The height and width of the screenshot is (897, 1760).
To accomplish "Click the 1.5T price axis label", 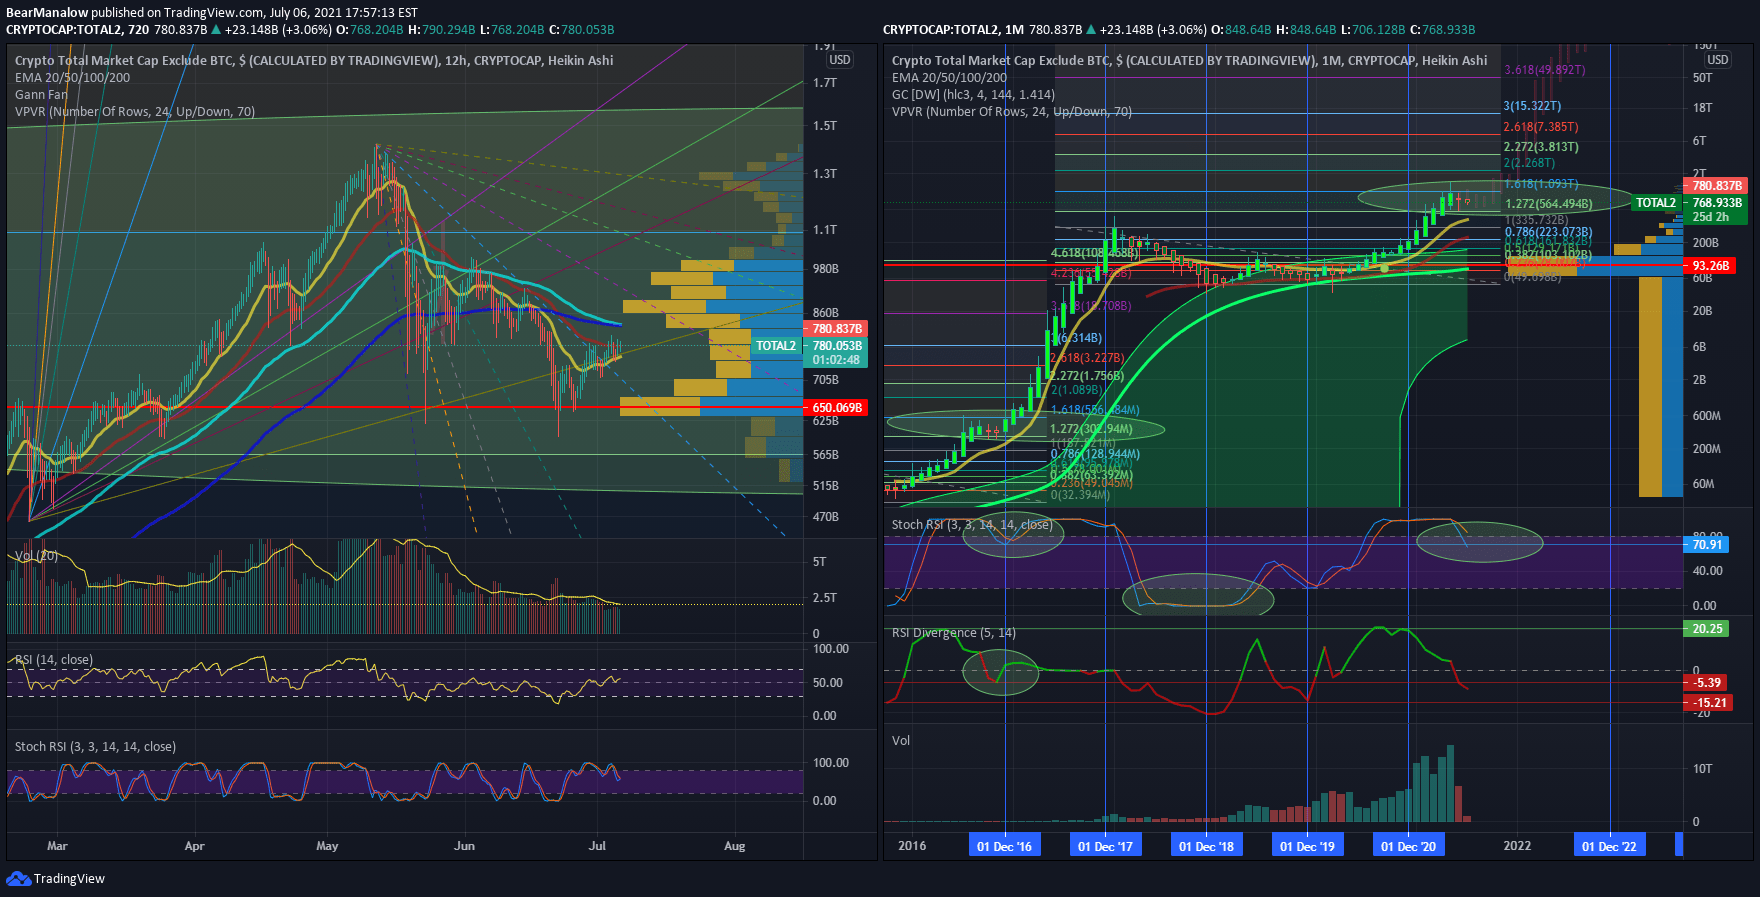I will point(825,126).
